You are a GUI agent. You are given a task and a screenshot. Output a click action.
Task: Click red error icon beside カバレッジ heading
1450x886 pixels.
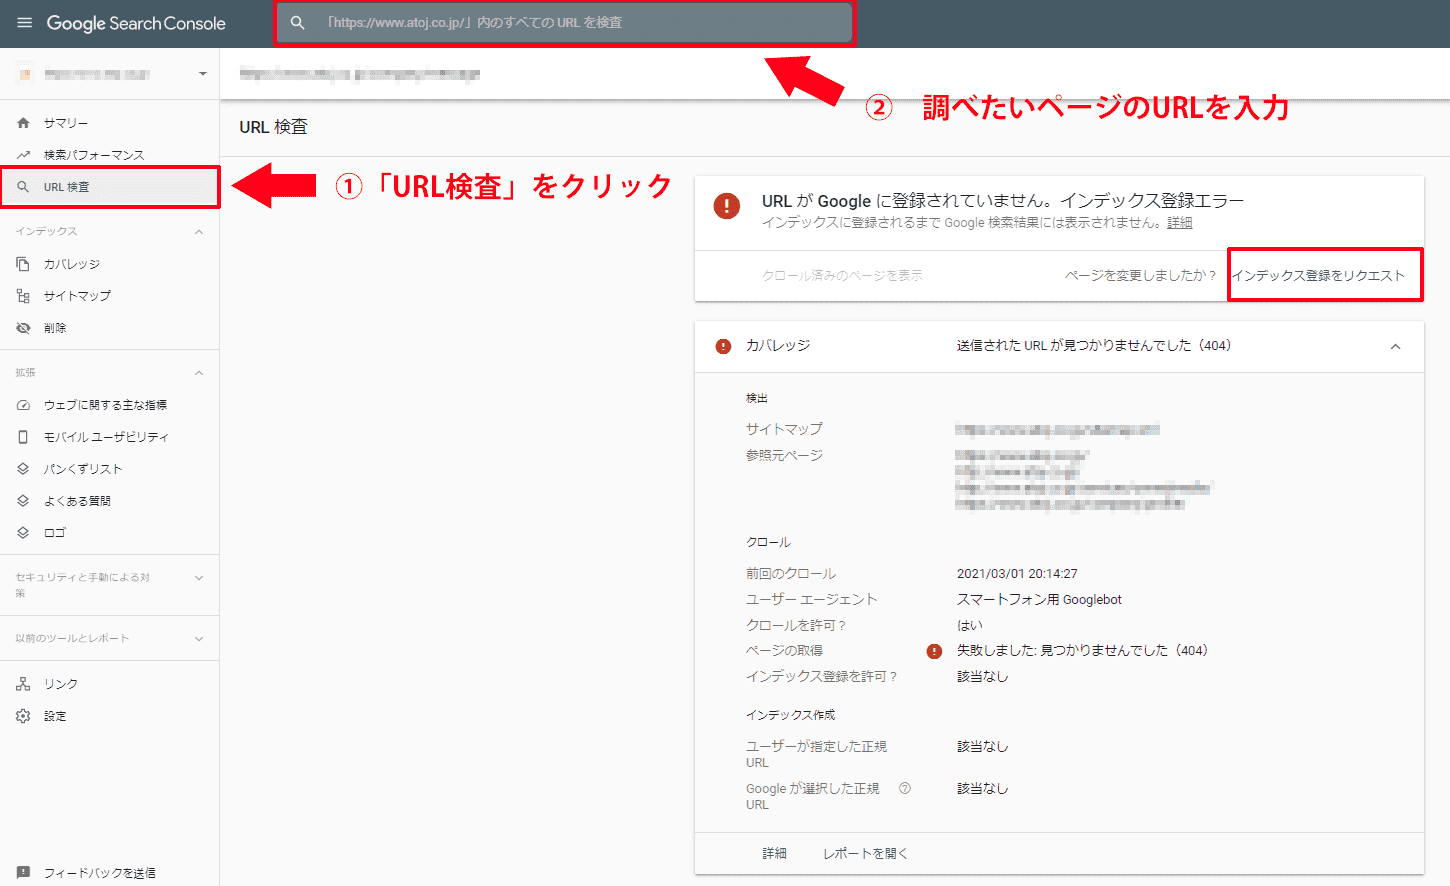click(x=724, y=346)
